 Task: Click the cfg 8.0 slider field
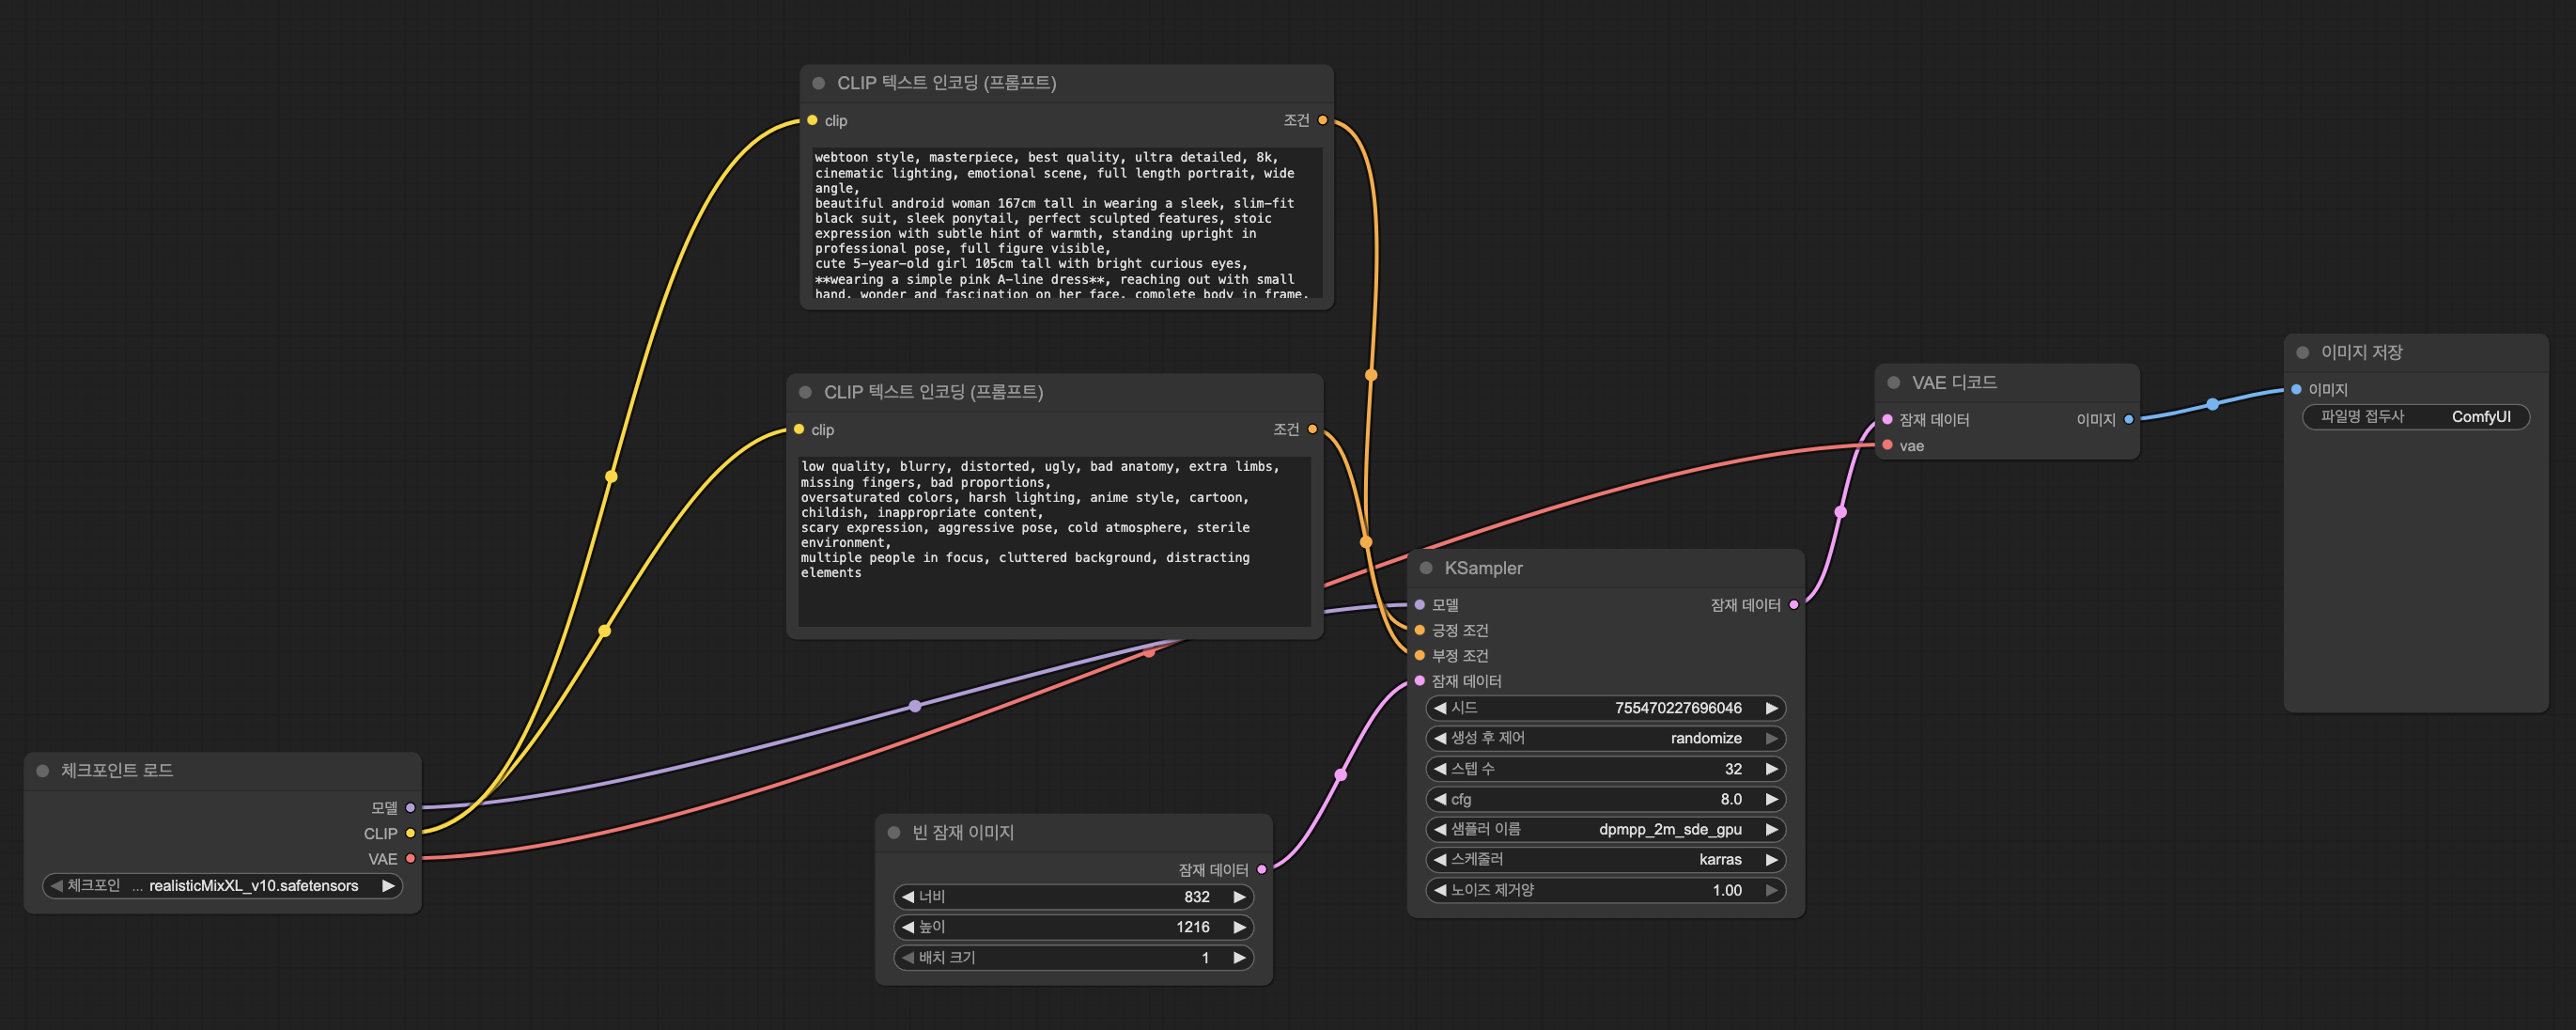pyautogui.click(x=1605, y=799)
